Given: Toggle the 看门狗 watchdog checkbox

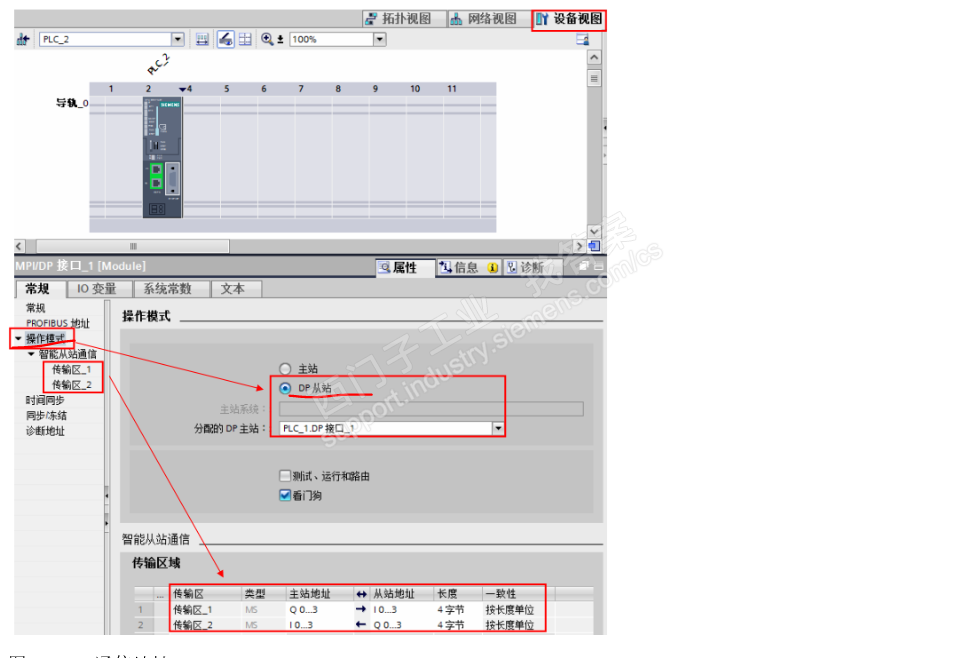Looking at the screenshot, I should click(285, 495).
